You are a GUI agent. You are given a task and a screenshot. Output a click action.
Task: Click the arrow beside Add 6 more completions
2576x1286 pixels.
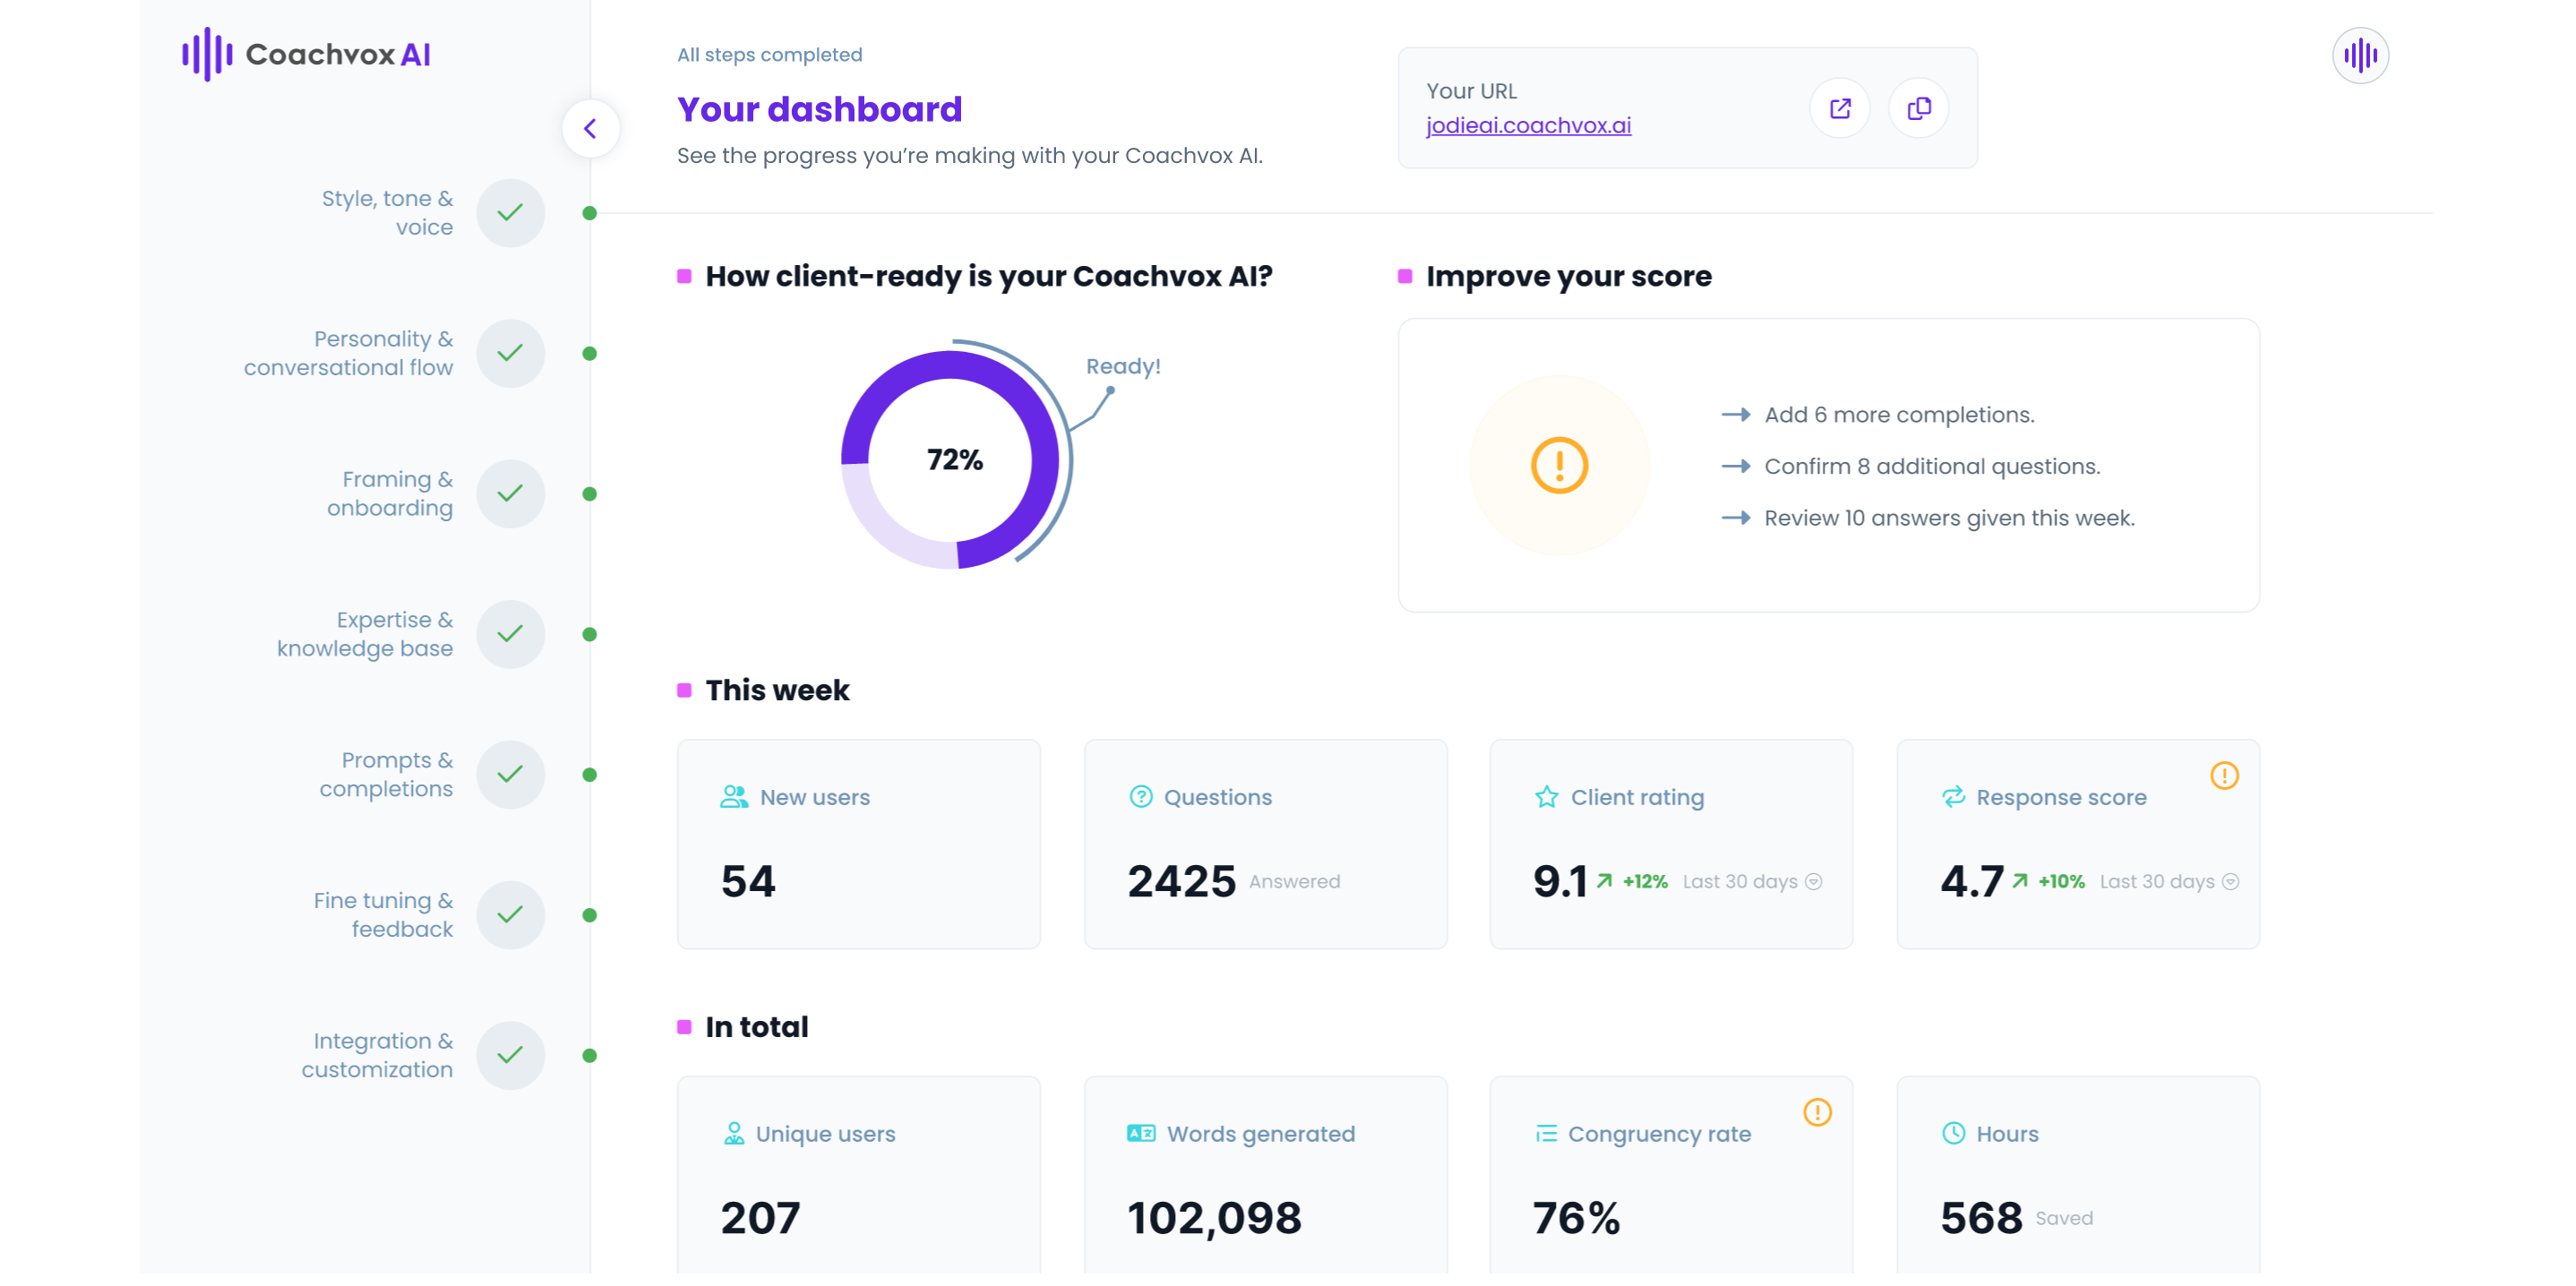(x=1735, y=414)
